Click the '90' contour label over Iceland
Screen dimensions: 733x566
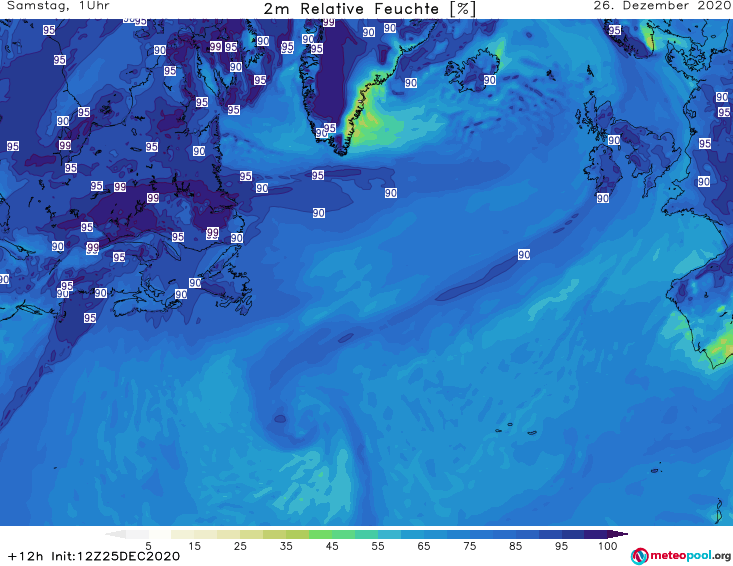click(x=489, y=80)
